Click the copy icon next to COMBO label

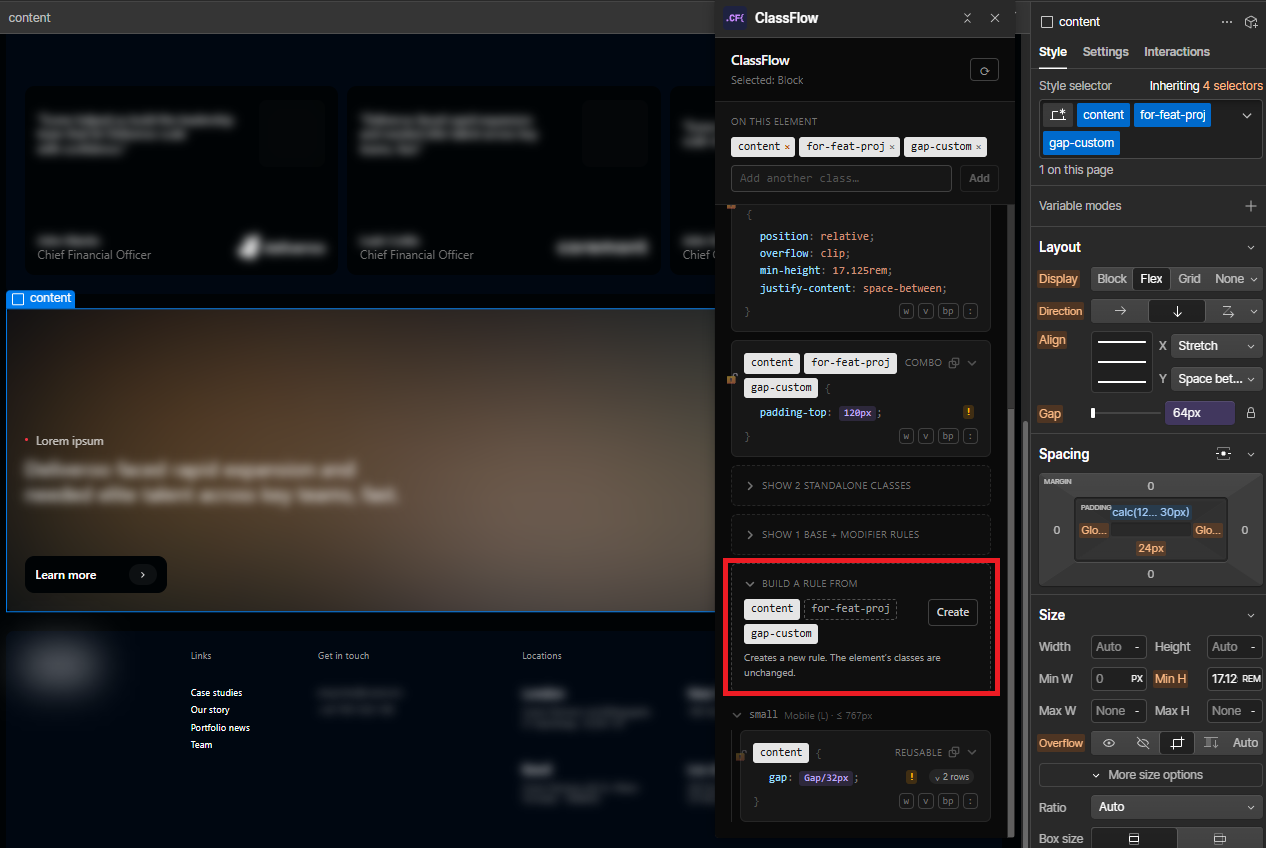click(954, 363)
